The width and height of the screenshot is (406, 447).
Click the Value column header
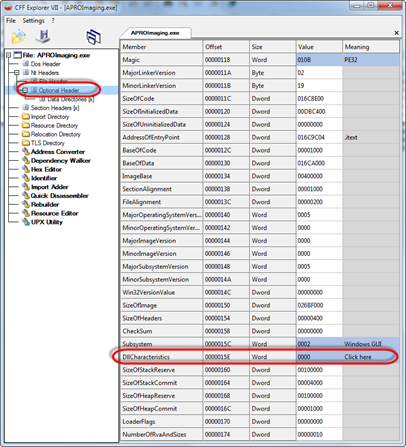[x=319, y=47]
